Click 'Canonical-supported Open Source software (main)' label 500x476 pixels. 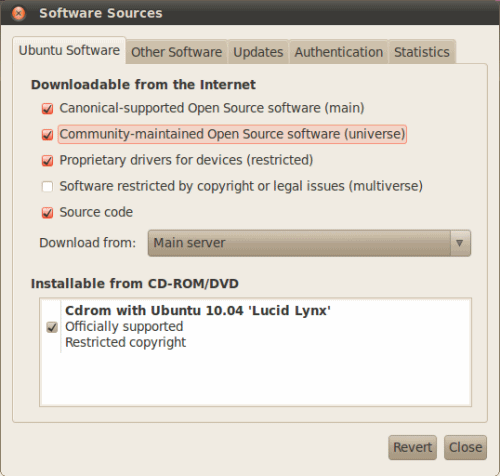click(212, 108)
